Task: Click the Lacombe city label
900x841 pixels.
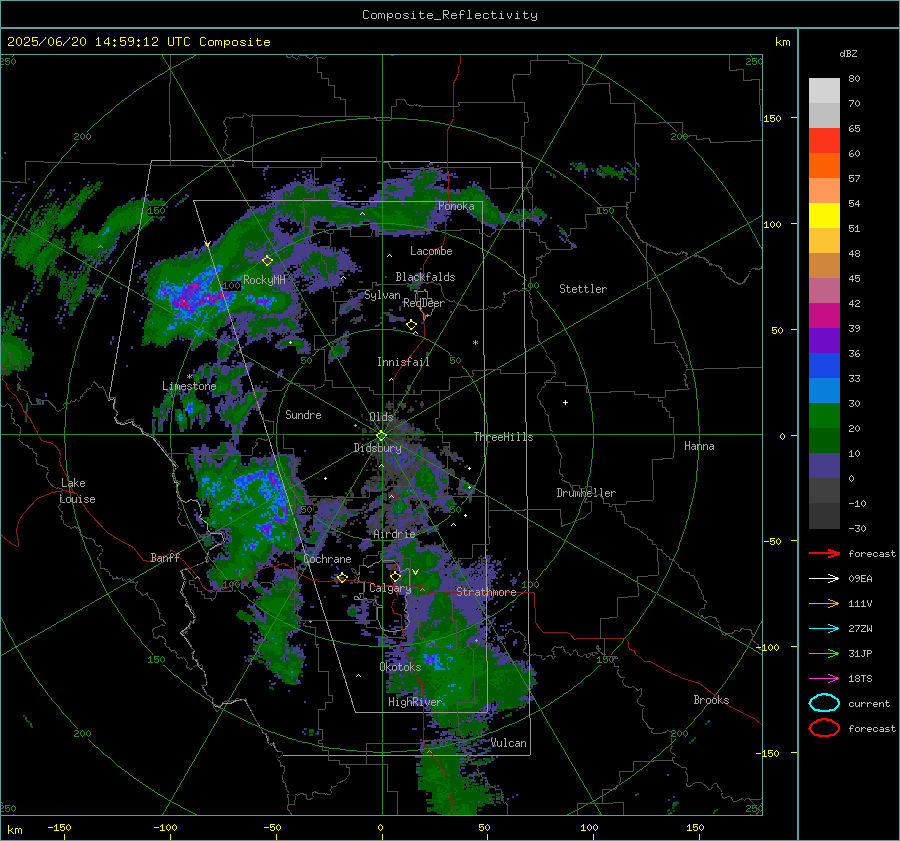Action: point(431,251)
